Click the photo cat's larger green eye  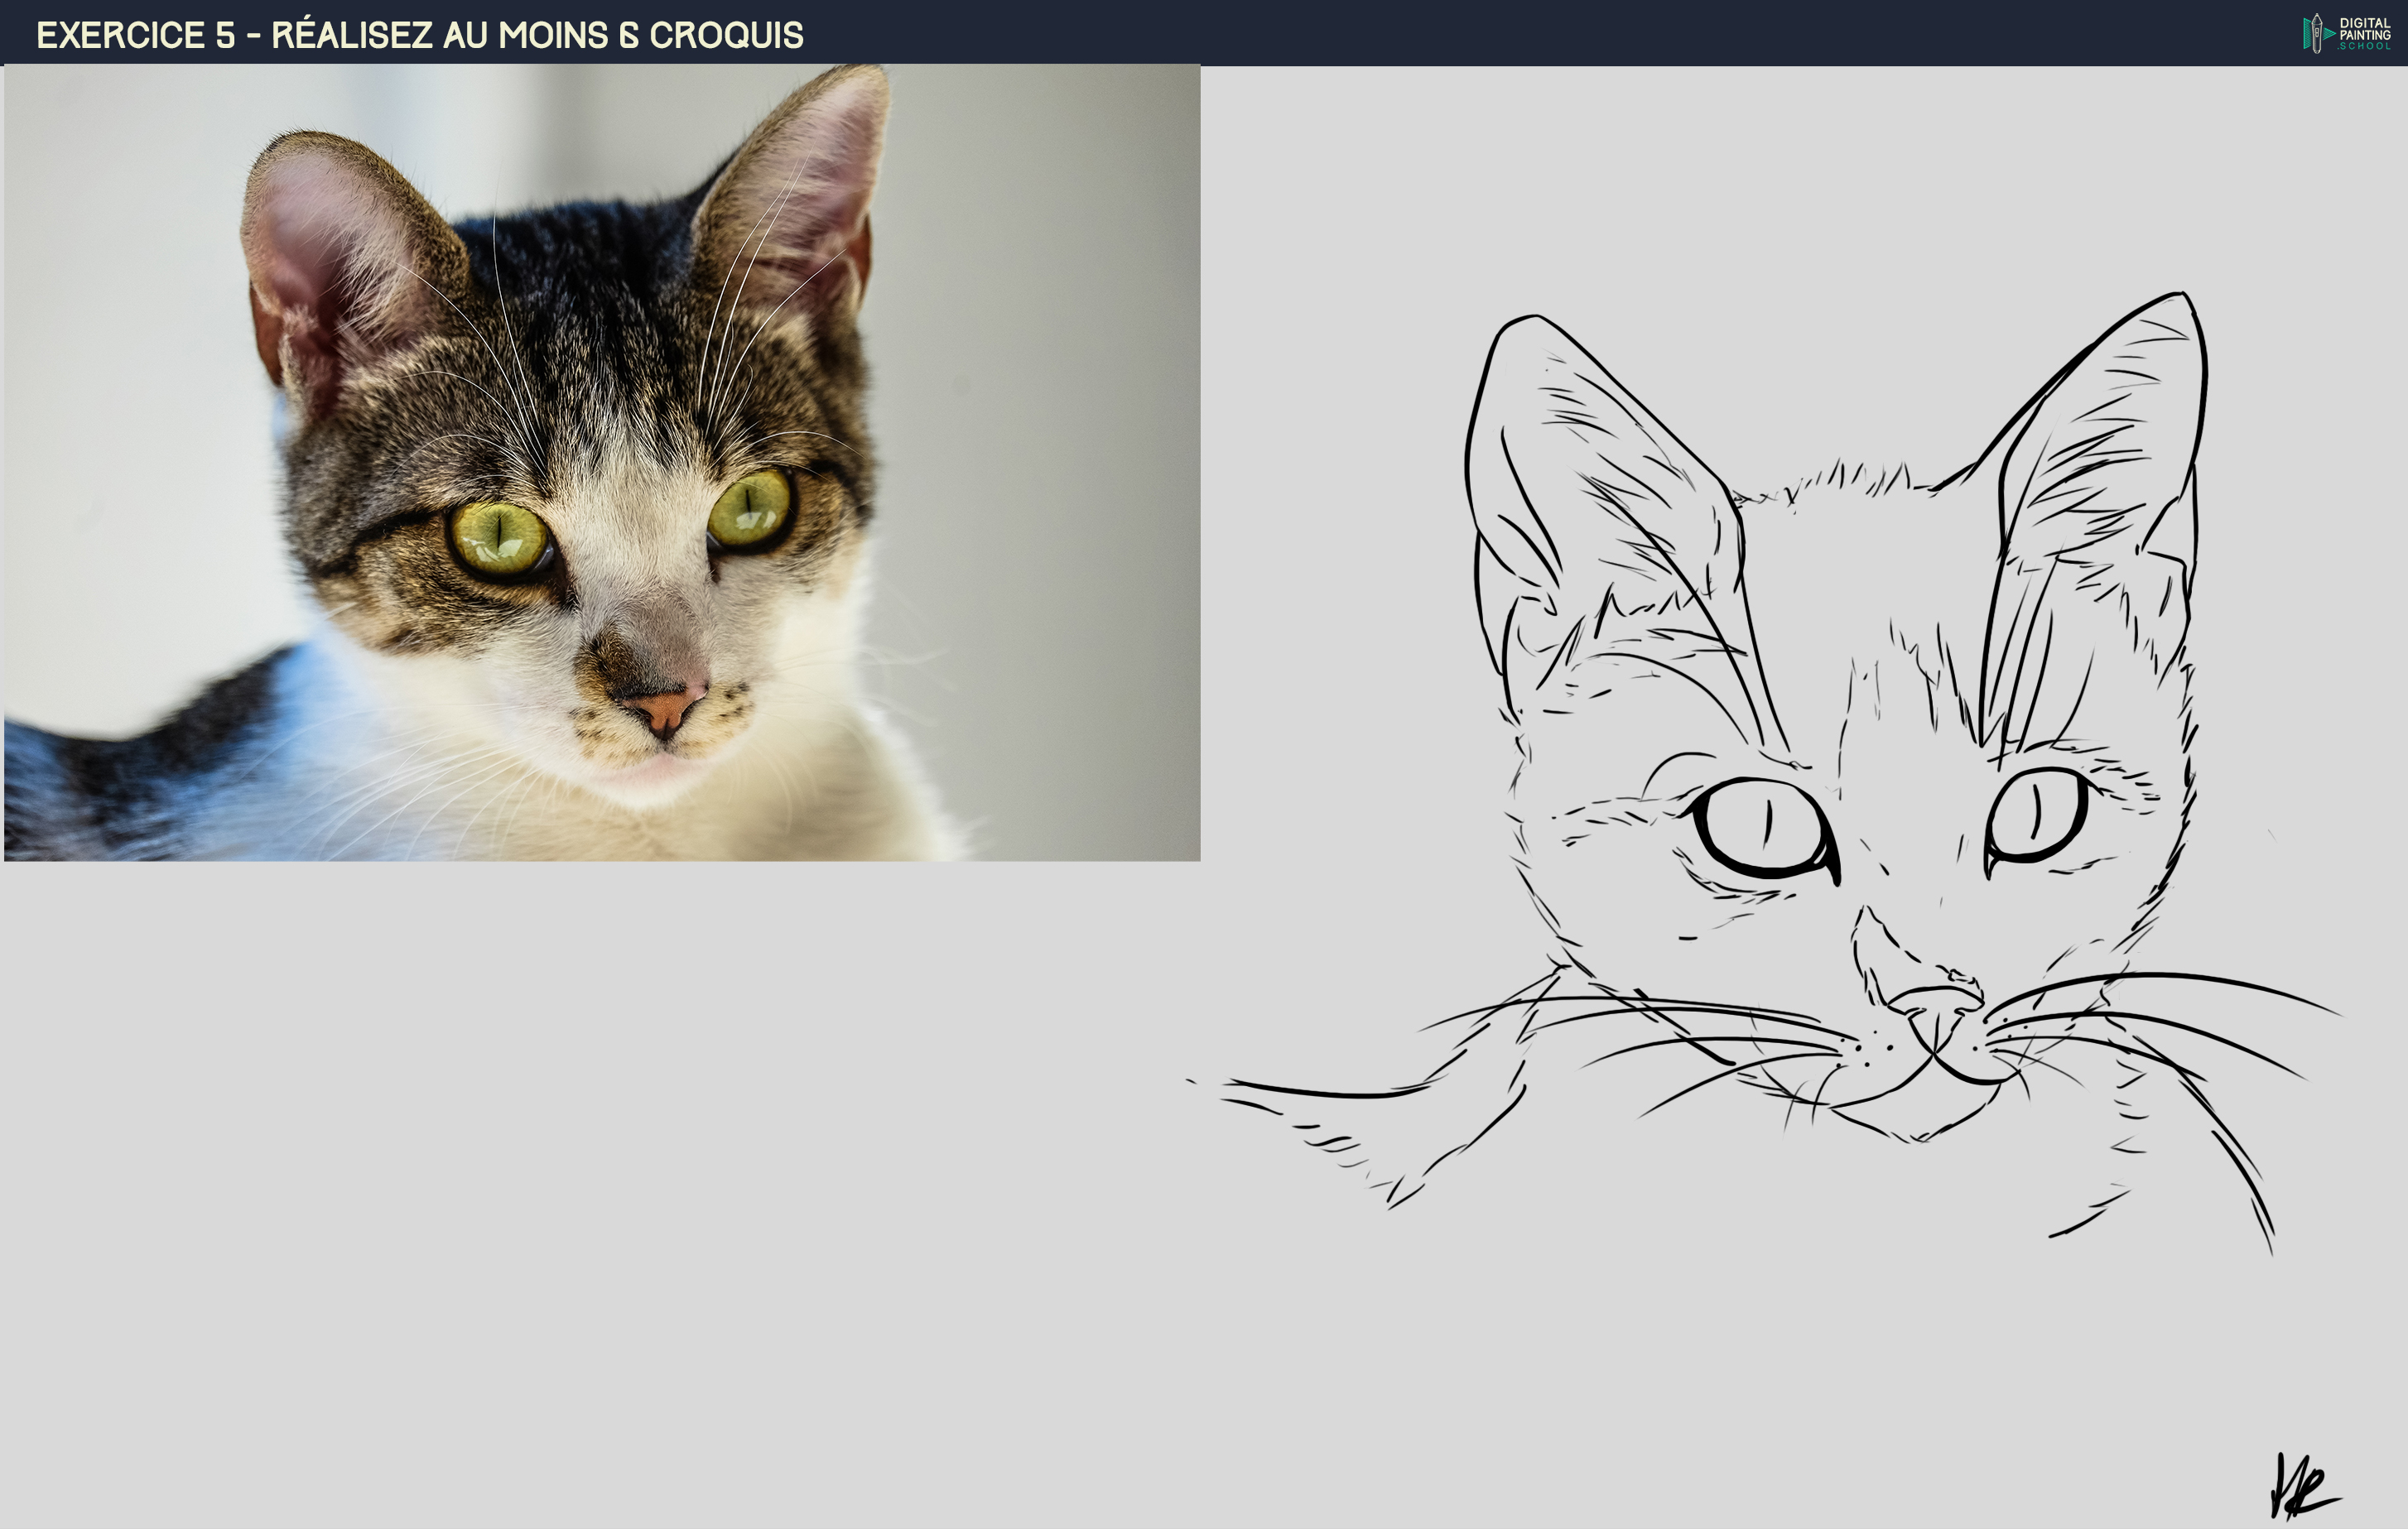500,538
